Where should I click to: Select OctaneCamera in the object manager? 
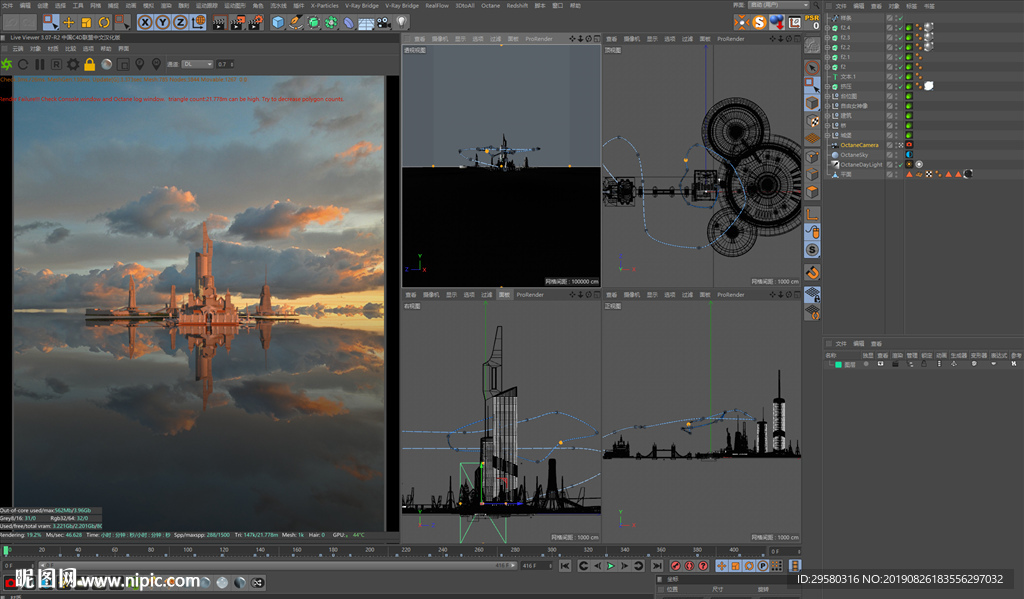tap(859, 145)
